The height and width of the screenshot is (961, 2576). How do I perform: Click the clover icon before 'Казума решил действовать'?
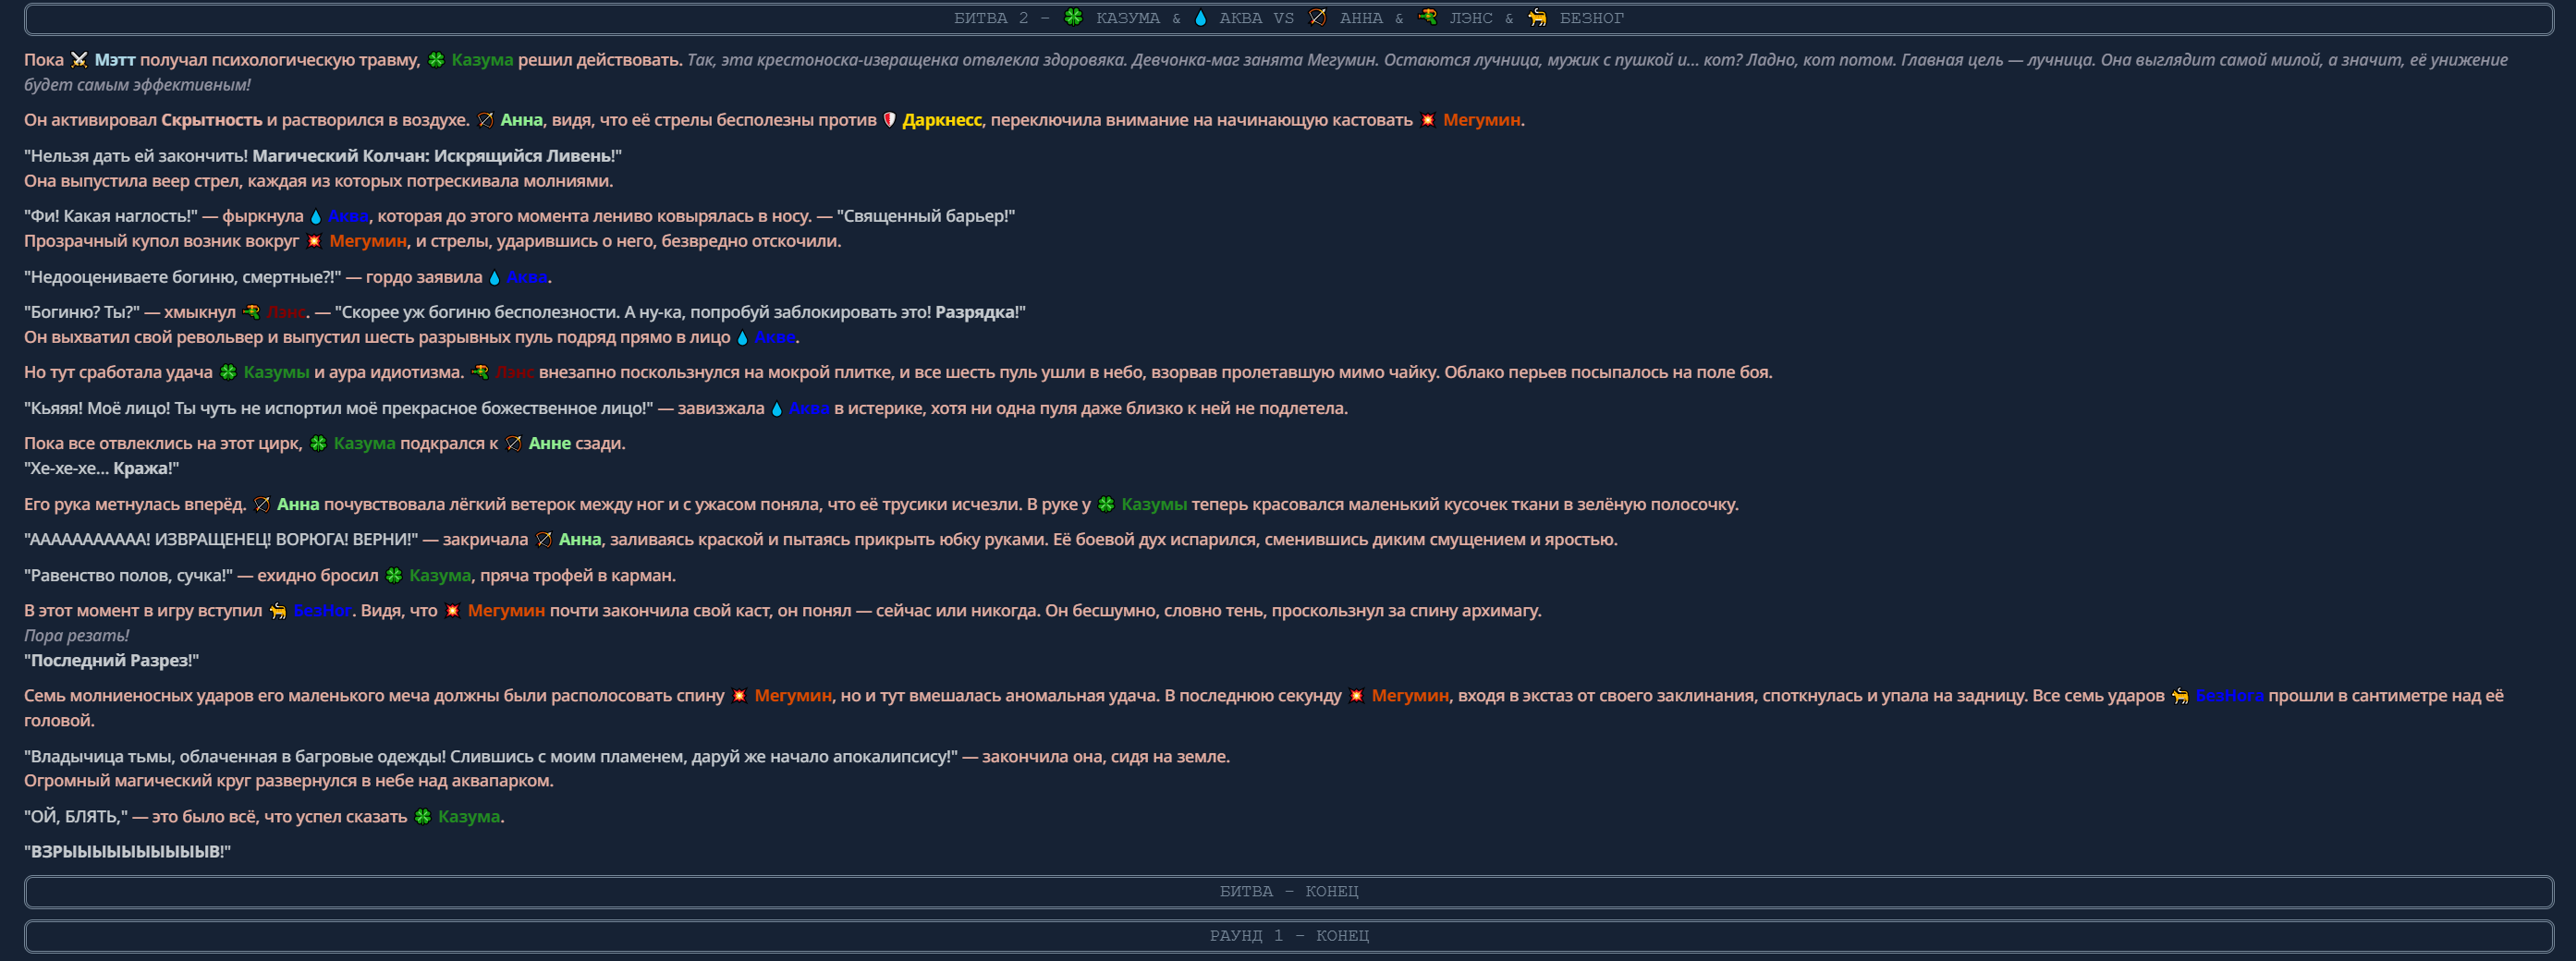[436, 60]
